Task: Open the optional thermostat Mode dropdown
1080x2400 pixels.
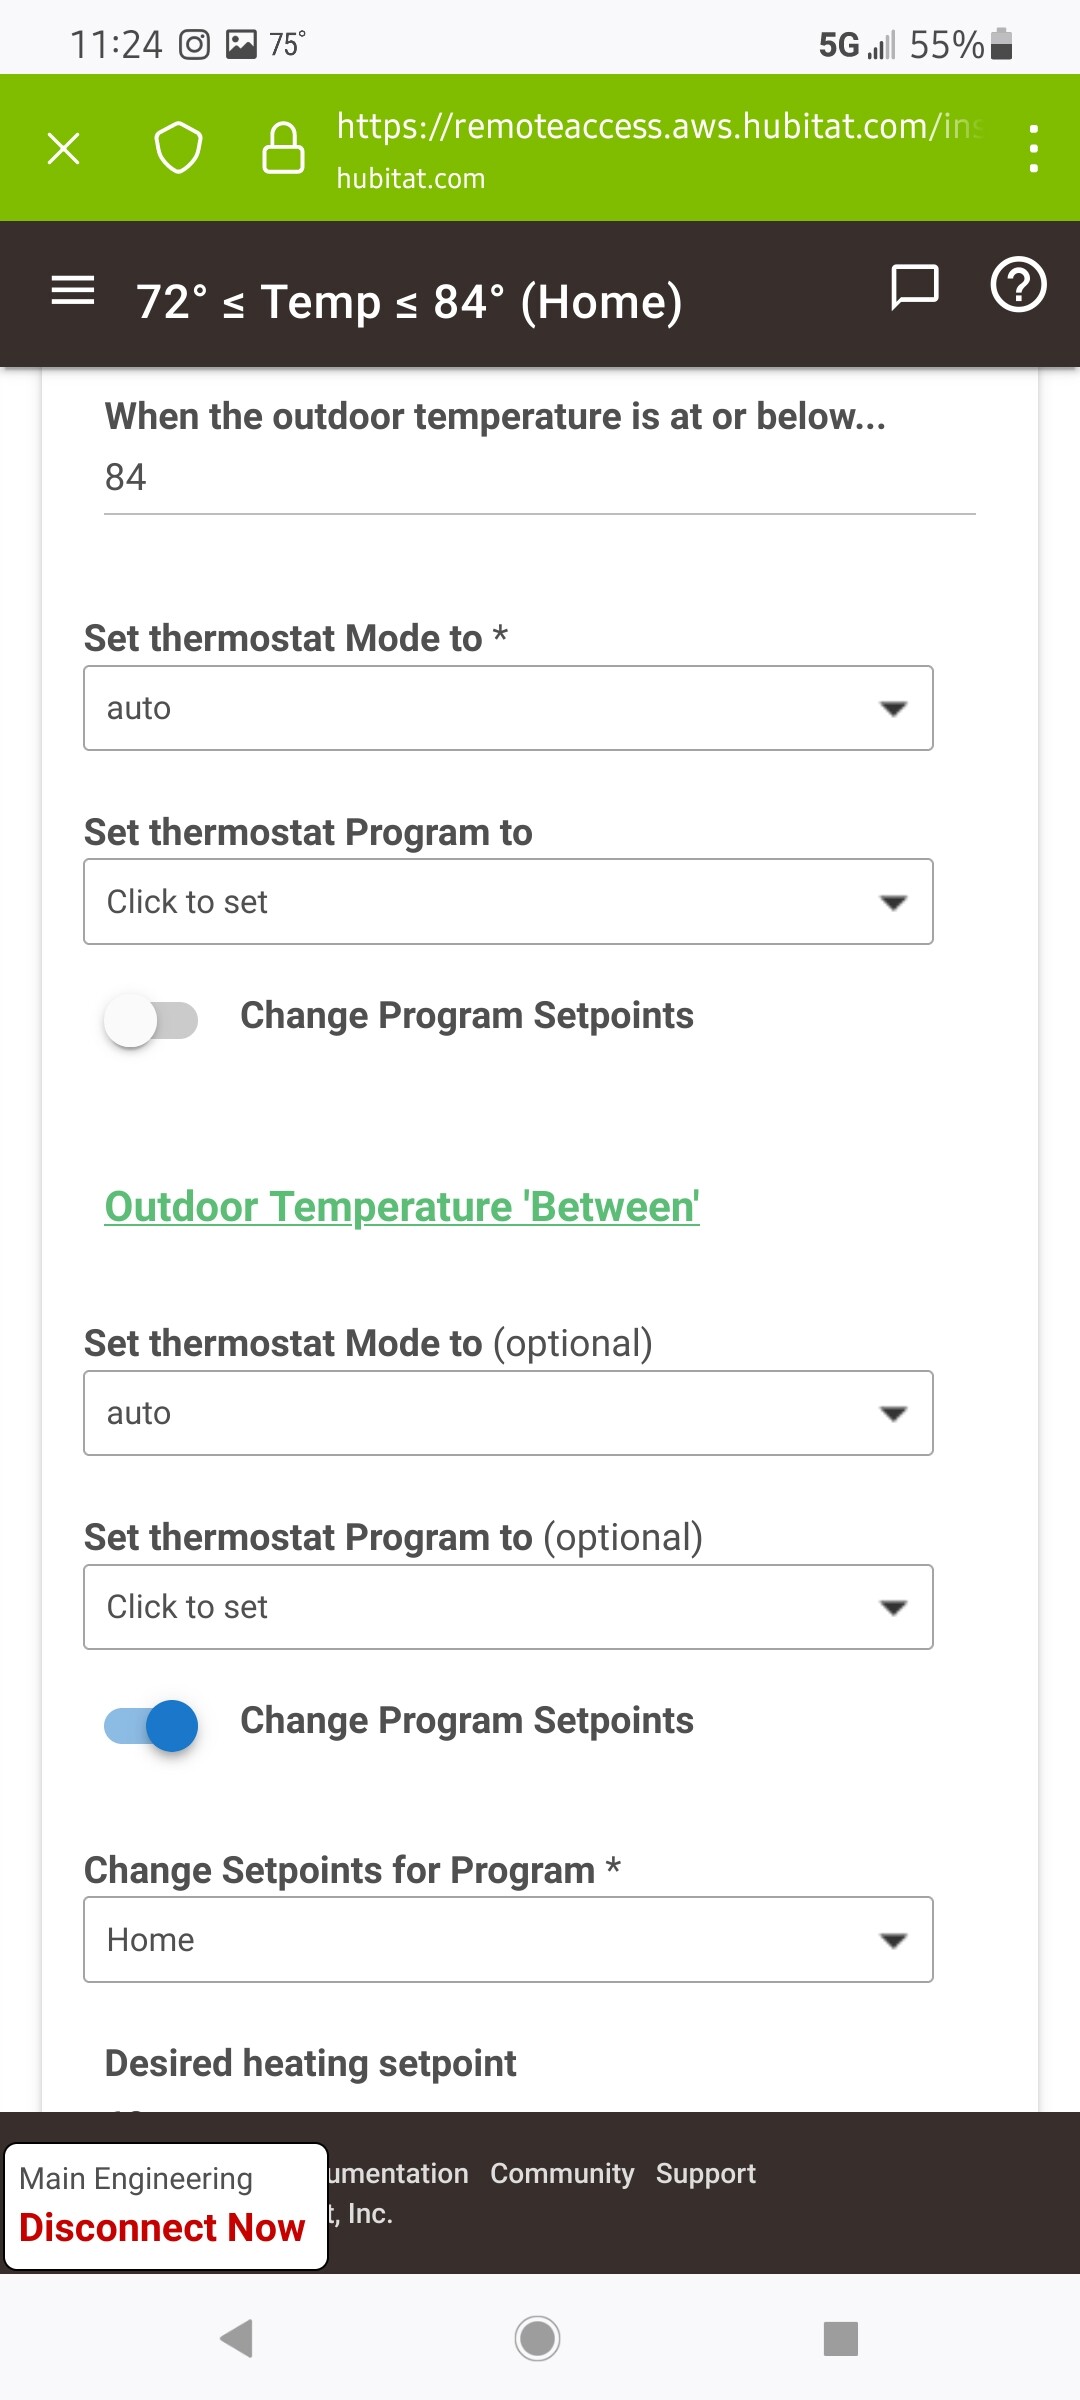Action: coord(508,1413)
